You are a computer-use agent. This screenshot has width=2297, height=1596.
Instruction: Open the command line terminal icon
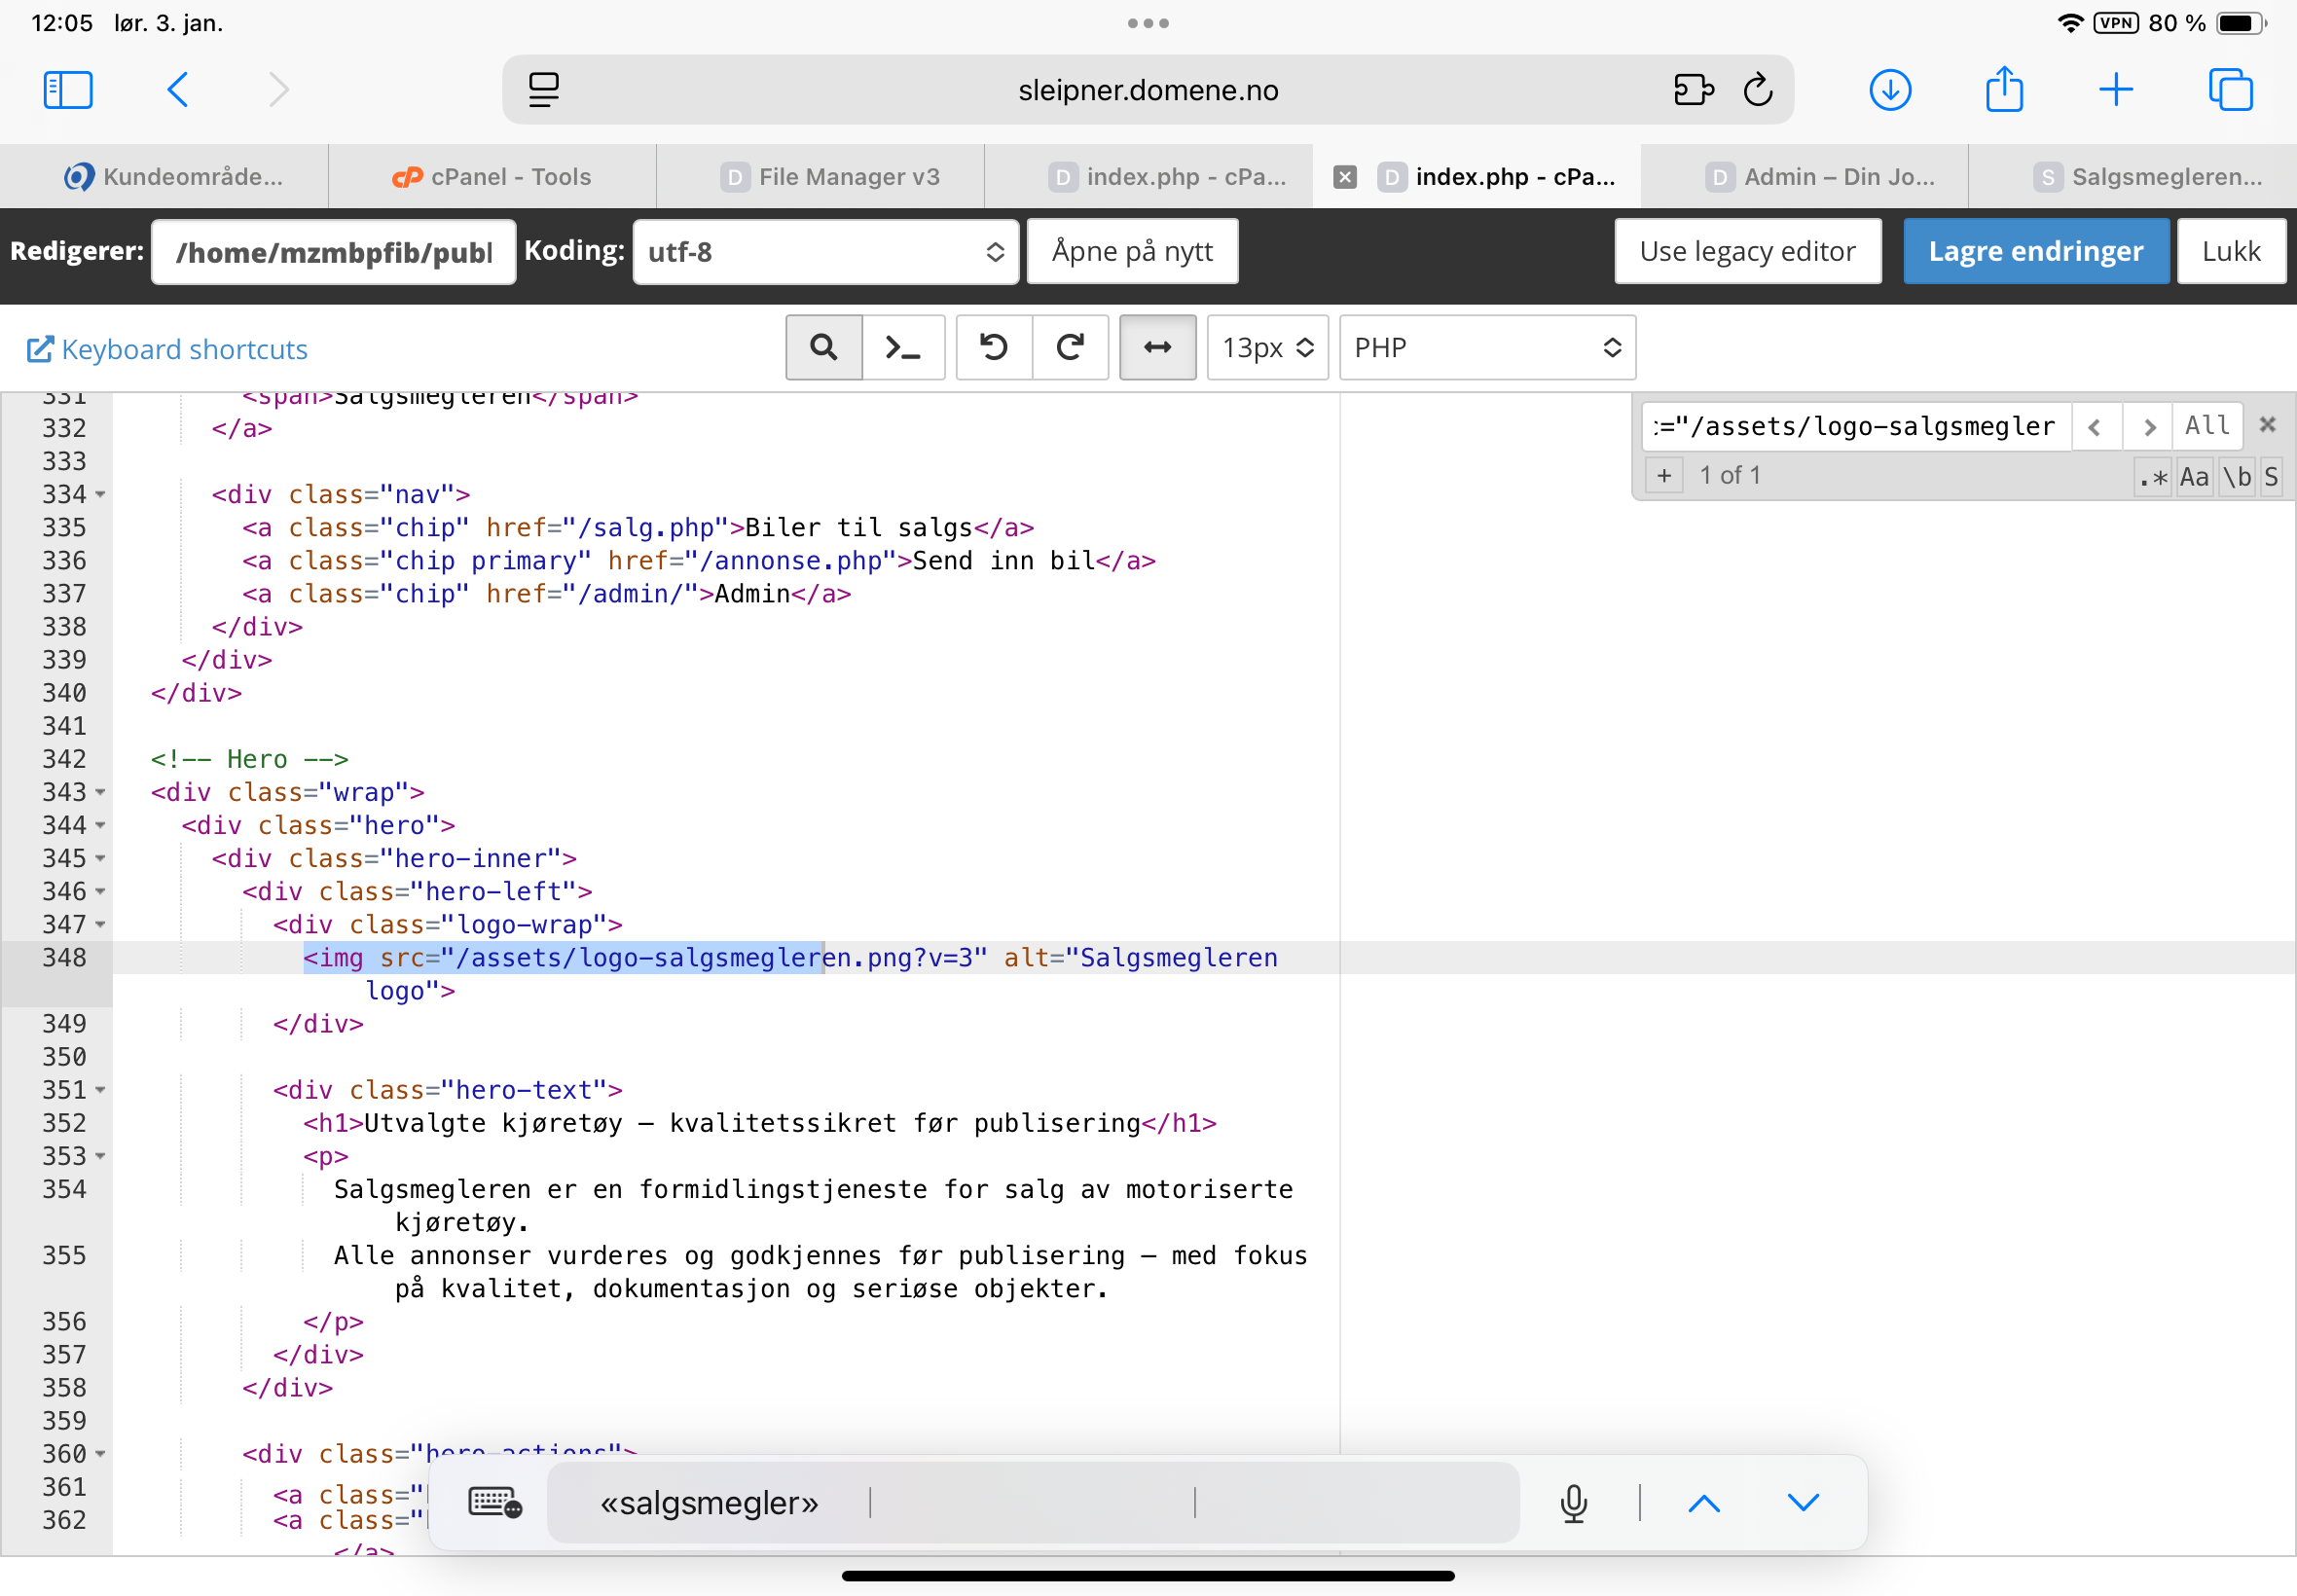[903, 347]
